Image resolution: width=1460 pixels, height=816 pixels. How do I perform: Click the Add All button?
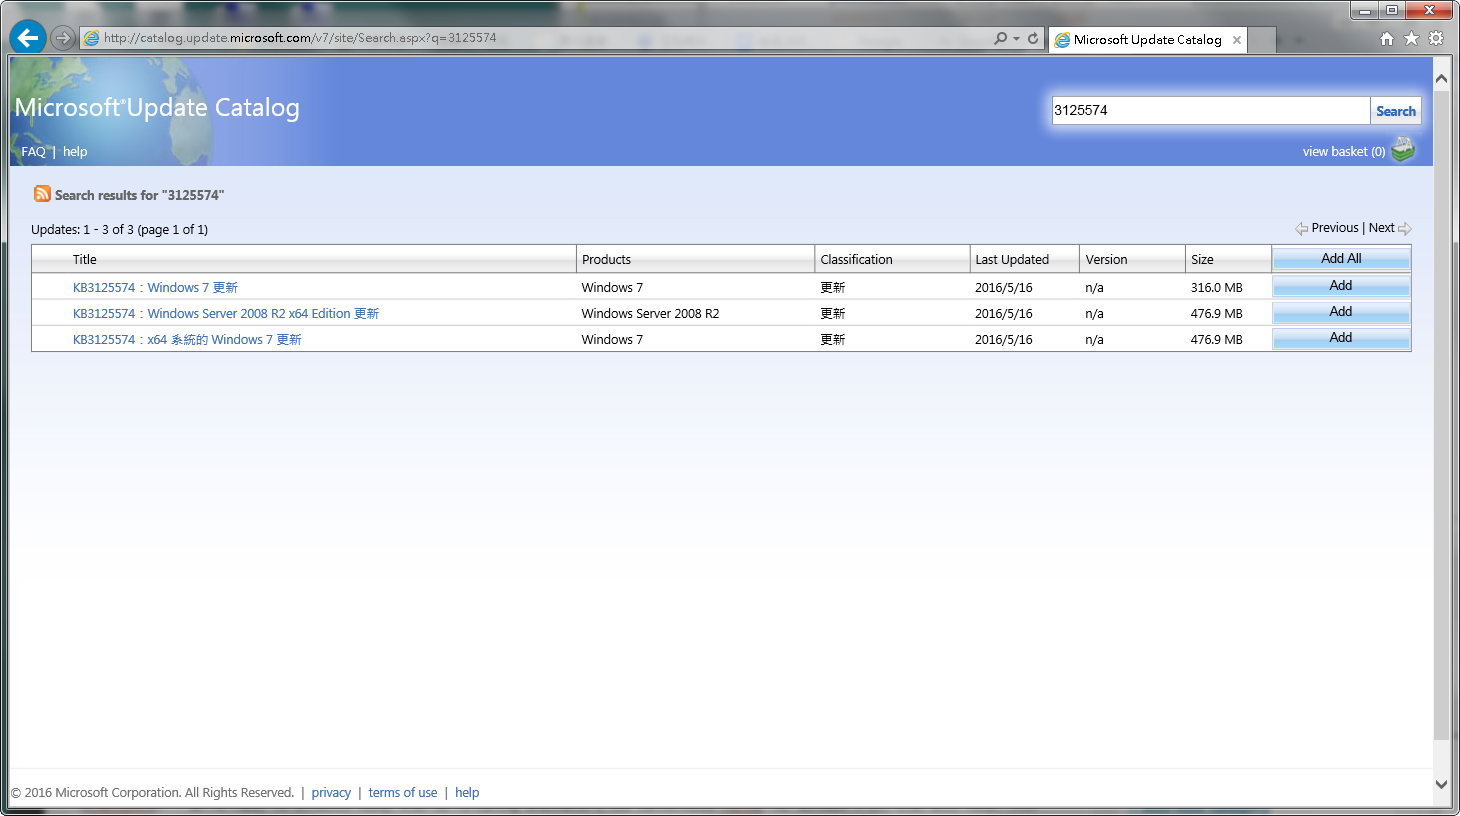(1341, 259)
